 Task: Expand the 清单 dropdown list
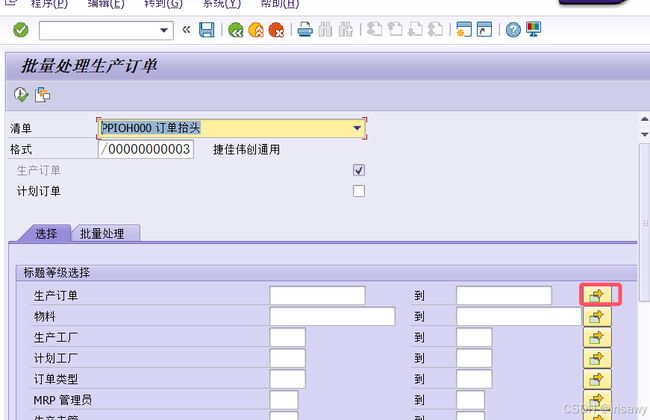tap(357, 128)
